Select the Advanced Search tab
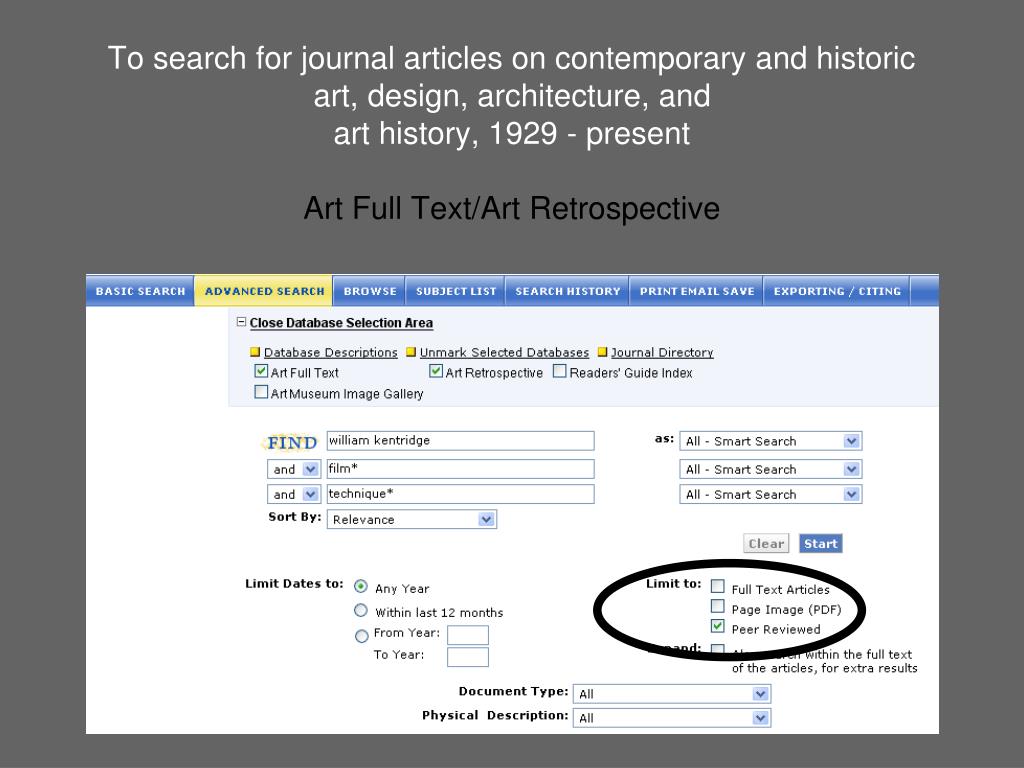This screenshot has width=1024, height=768. point(264,291)
